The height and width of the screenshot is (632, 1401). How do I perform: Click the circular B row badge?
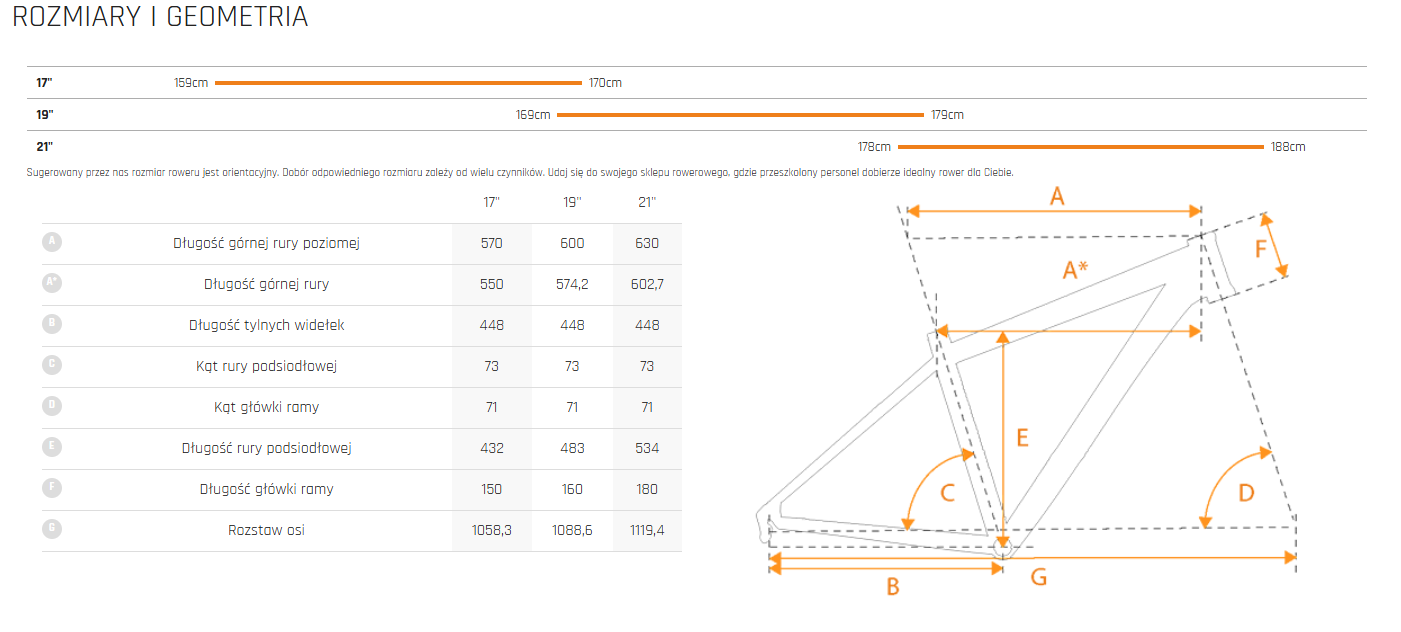pos(53,324)
